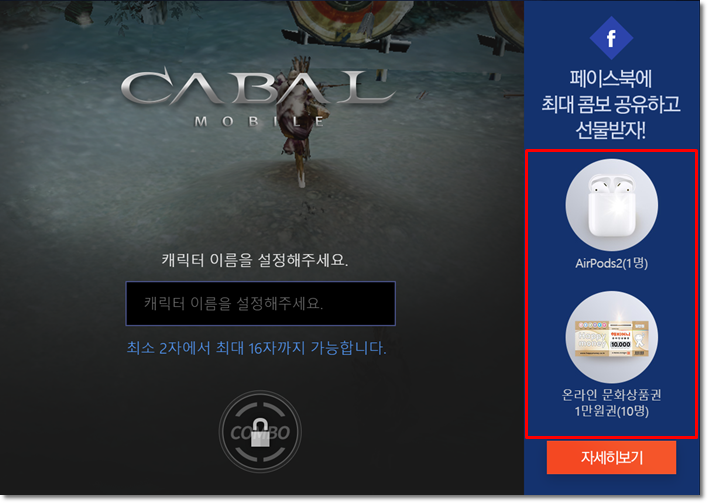Screen dimensions: 708x503
Task: Click the MOBILE subtitle under the logo
Action: pos(260,121)
